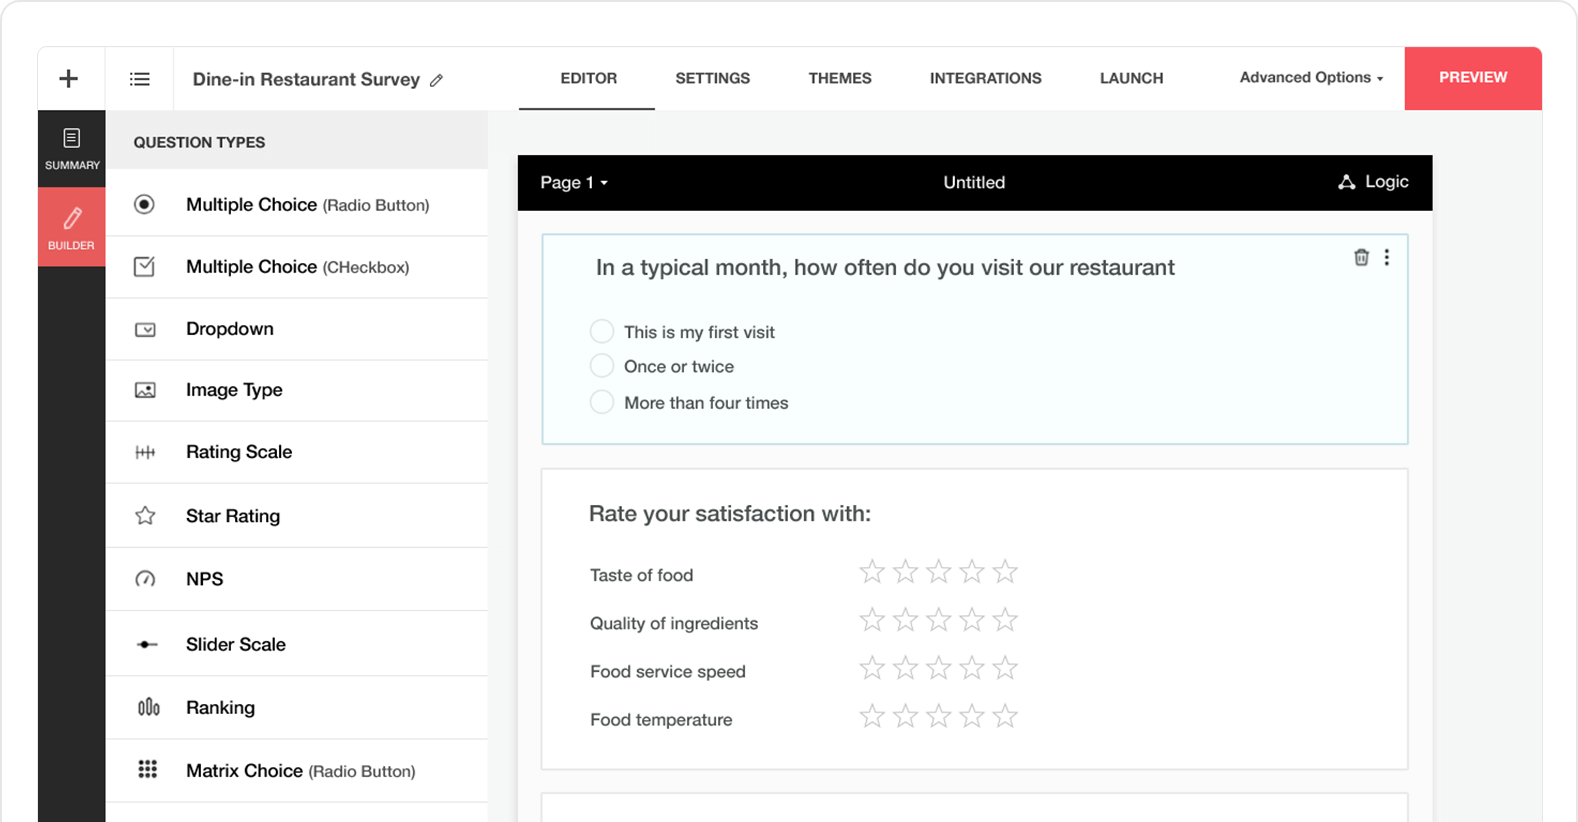Open the three-dot question options menu
1578x822 pixels.
click(1387, 258)
